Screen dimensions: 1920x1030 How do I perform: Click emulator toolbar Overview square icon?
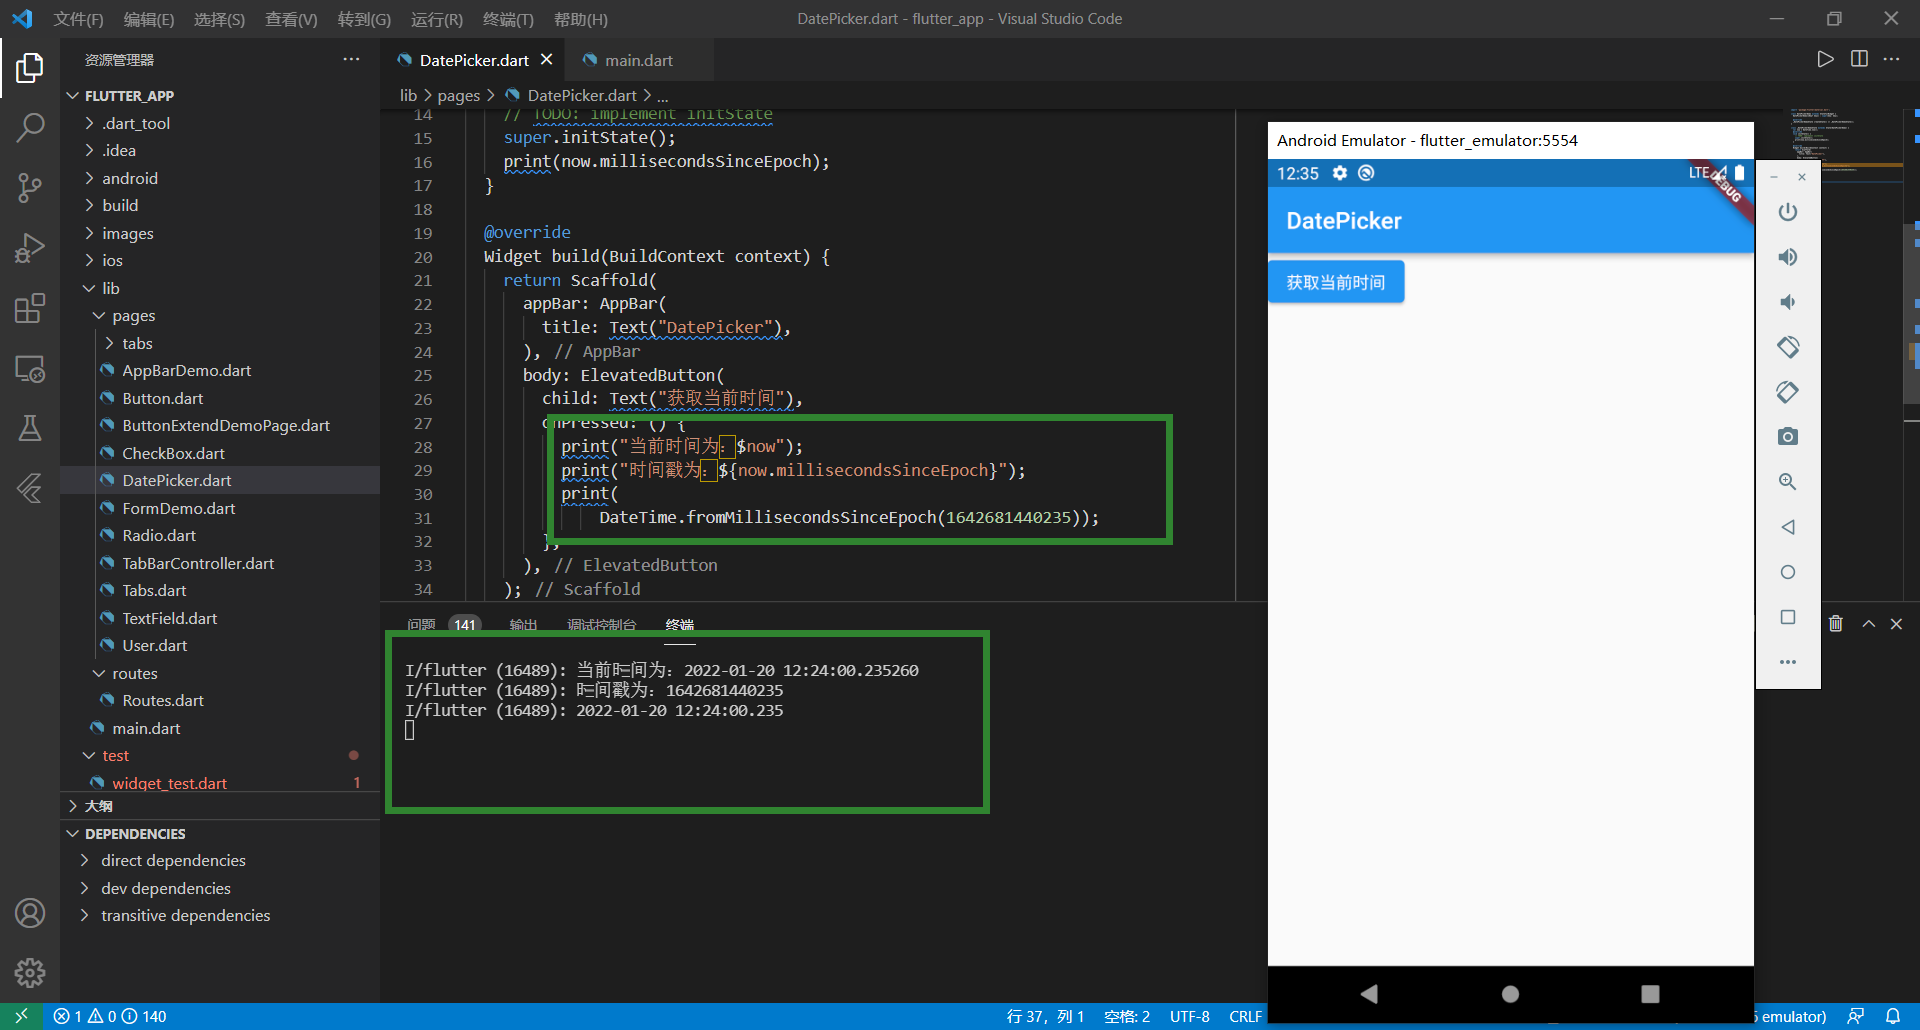click(1788, 617)
